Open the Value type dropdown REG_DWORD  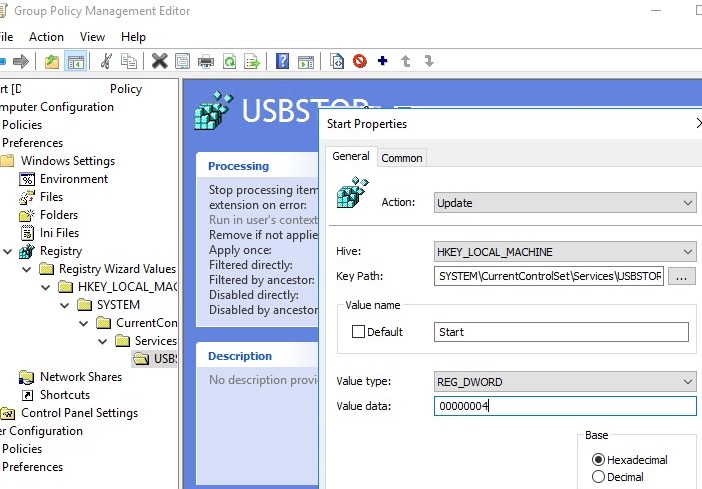[x=565, y=382]
